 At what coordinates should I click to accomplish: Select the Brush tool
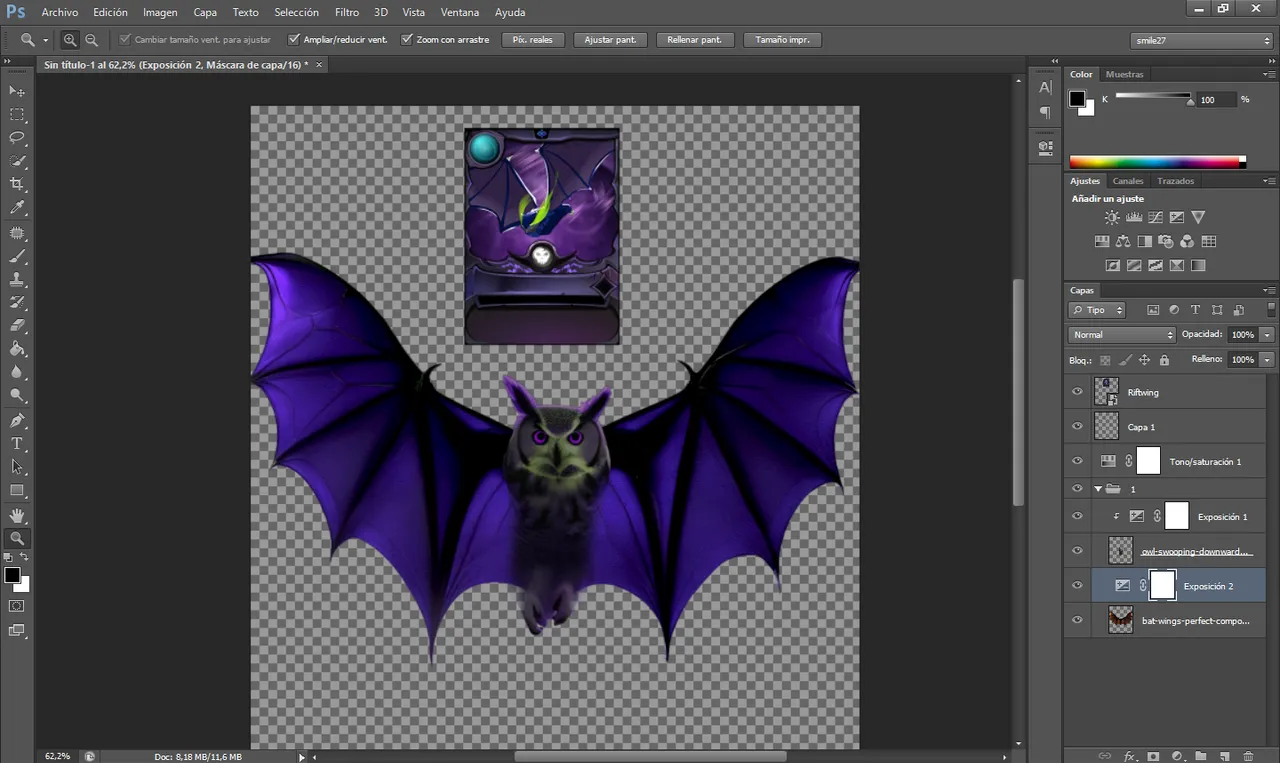coord(17,256)
